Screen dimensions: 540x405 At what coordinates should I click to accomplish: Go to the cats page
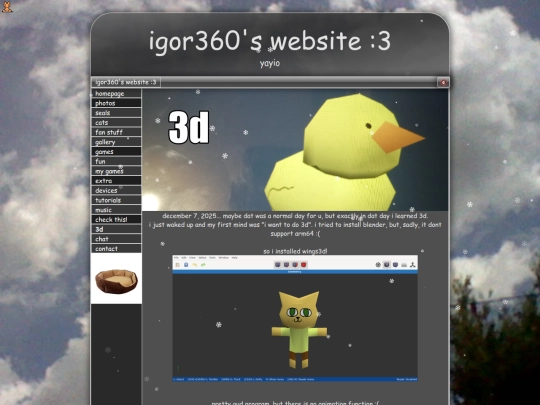tap(116, 122)
